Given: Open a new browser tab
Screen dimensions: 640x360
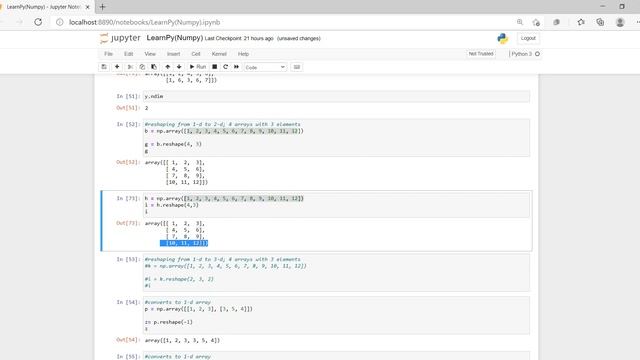Looking at the screenshot, I should coord(102,7).
